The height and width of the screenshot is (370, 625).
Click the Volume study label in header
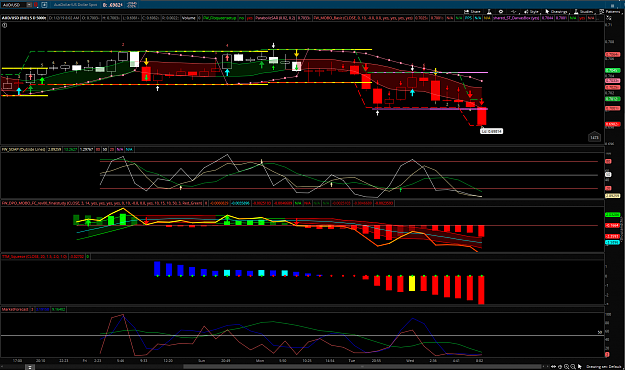[188, 18]
